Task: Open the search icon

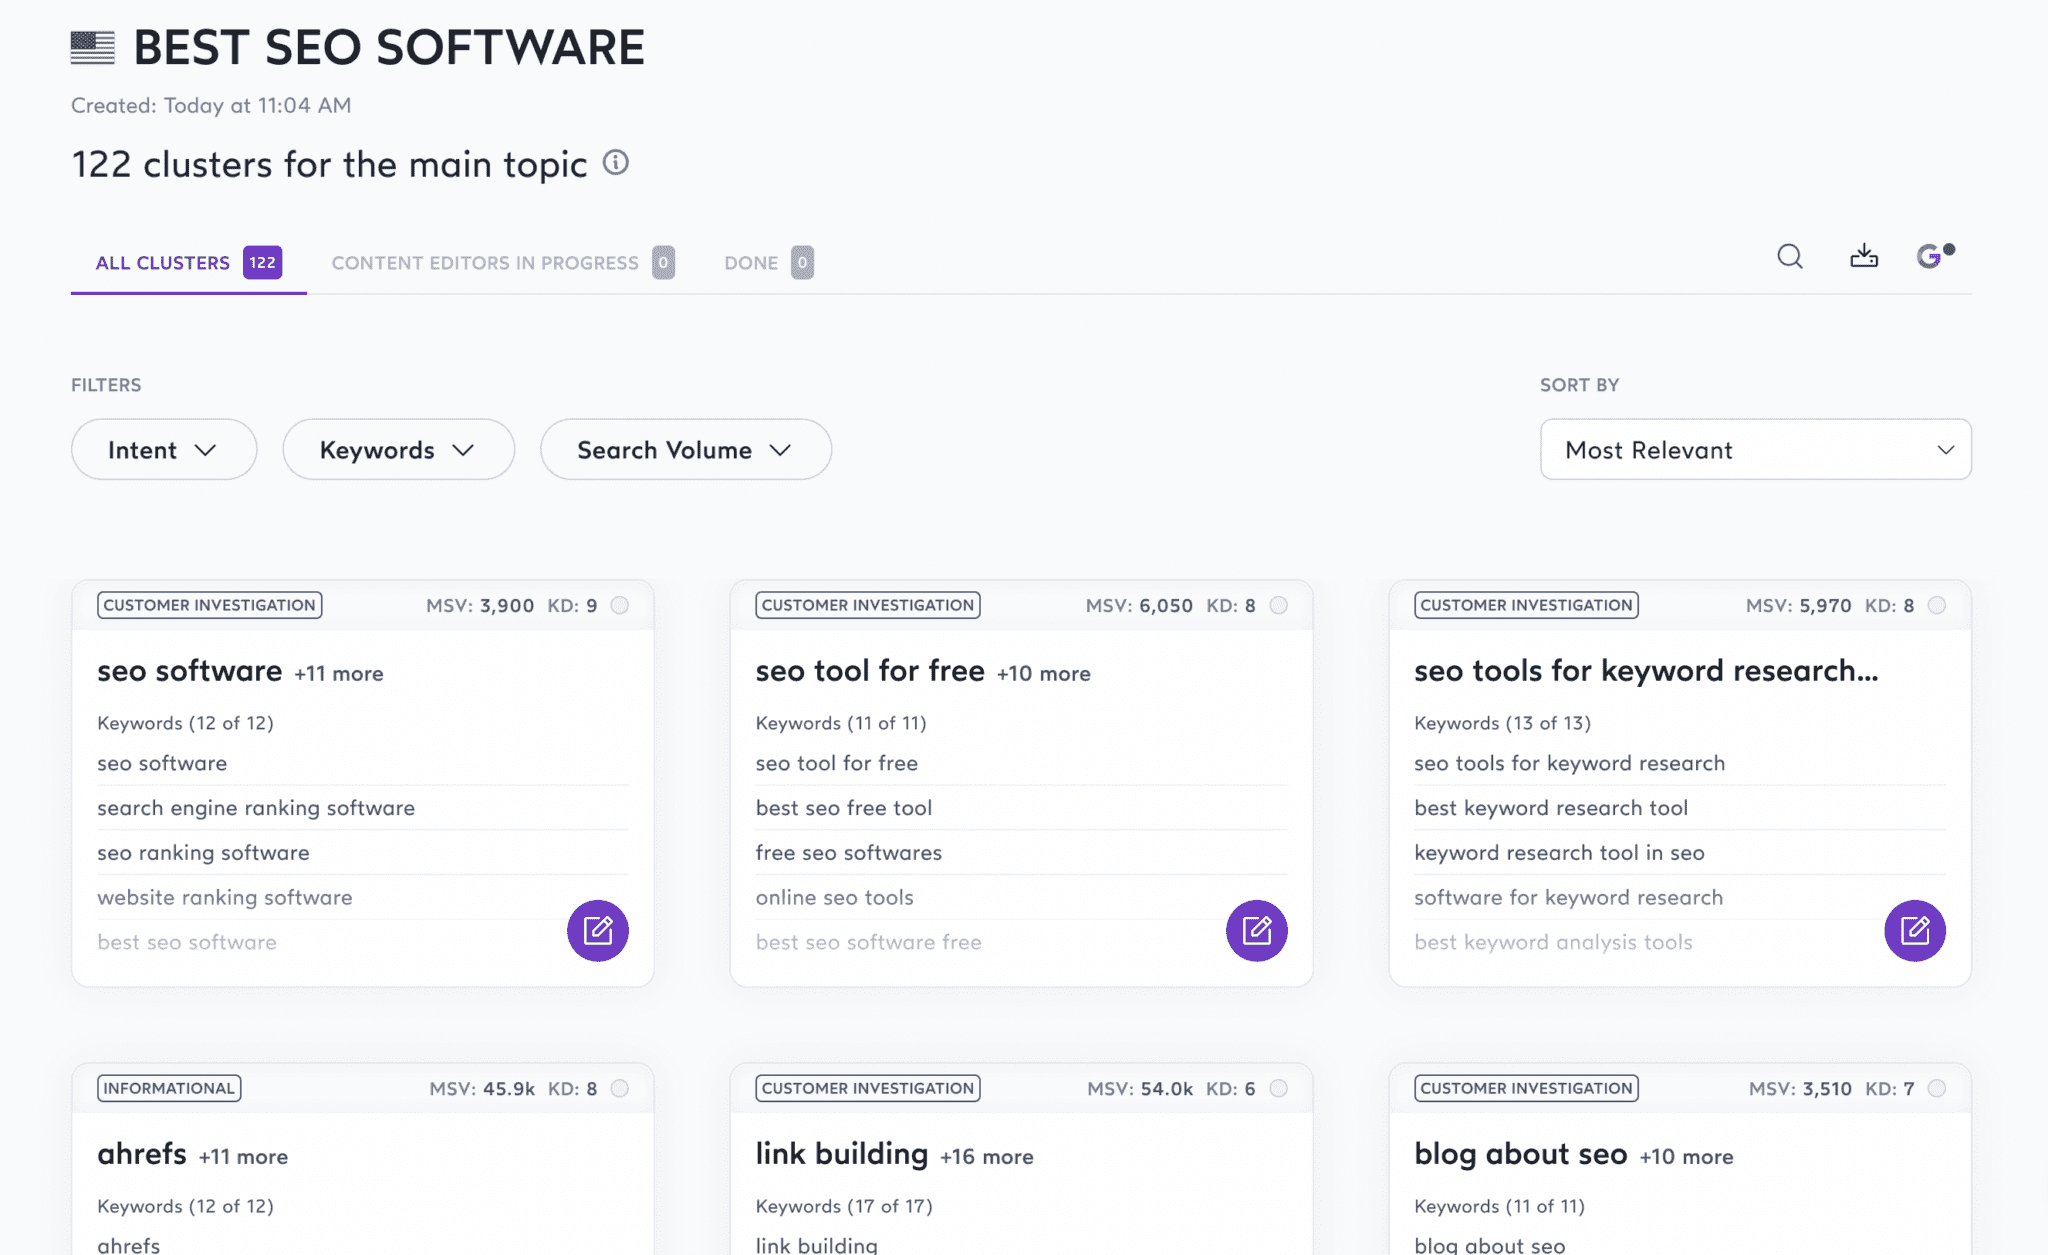Action: (1790, 257)
